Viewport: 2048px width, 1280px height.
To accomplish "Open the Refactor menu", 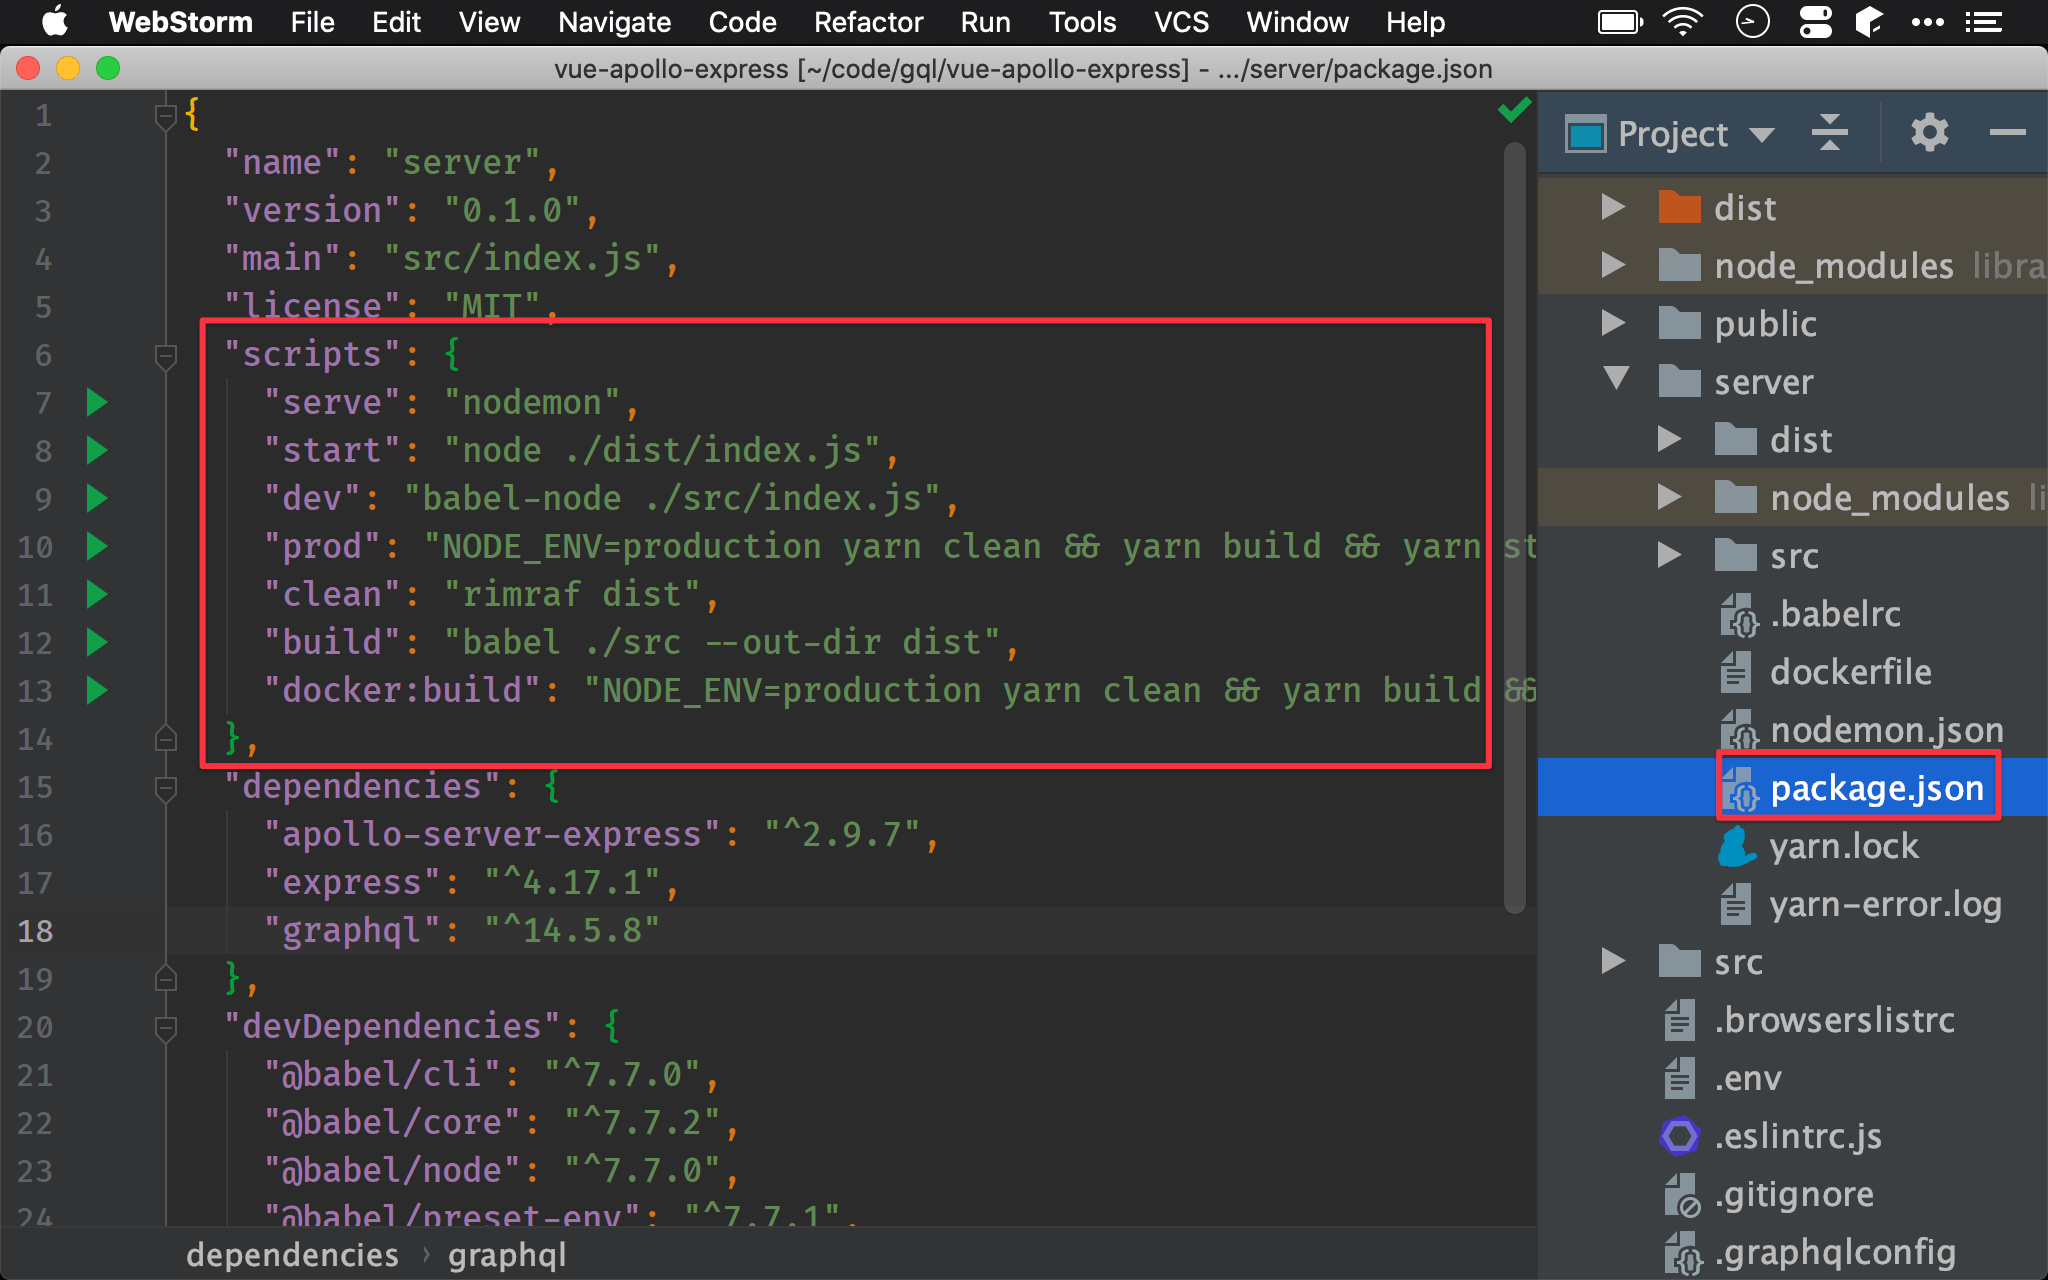I will pyautogui.click(x=868, y=22).
